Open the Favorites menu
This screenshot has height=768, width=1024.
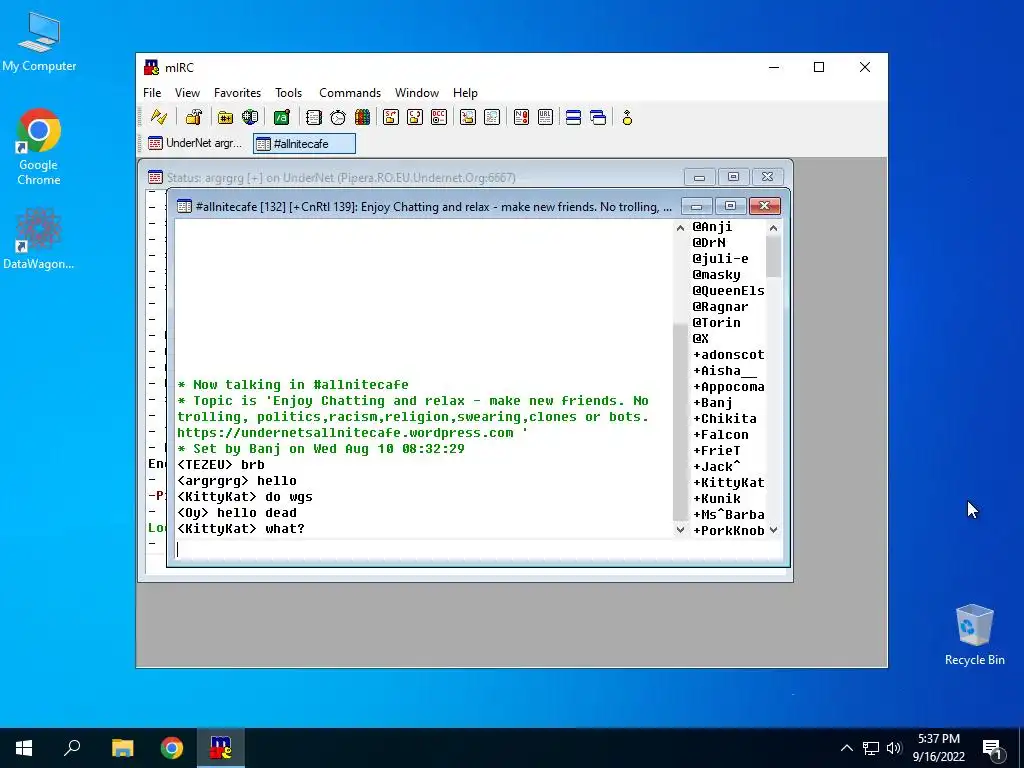tap(237, 93)
